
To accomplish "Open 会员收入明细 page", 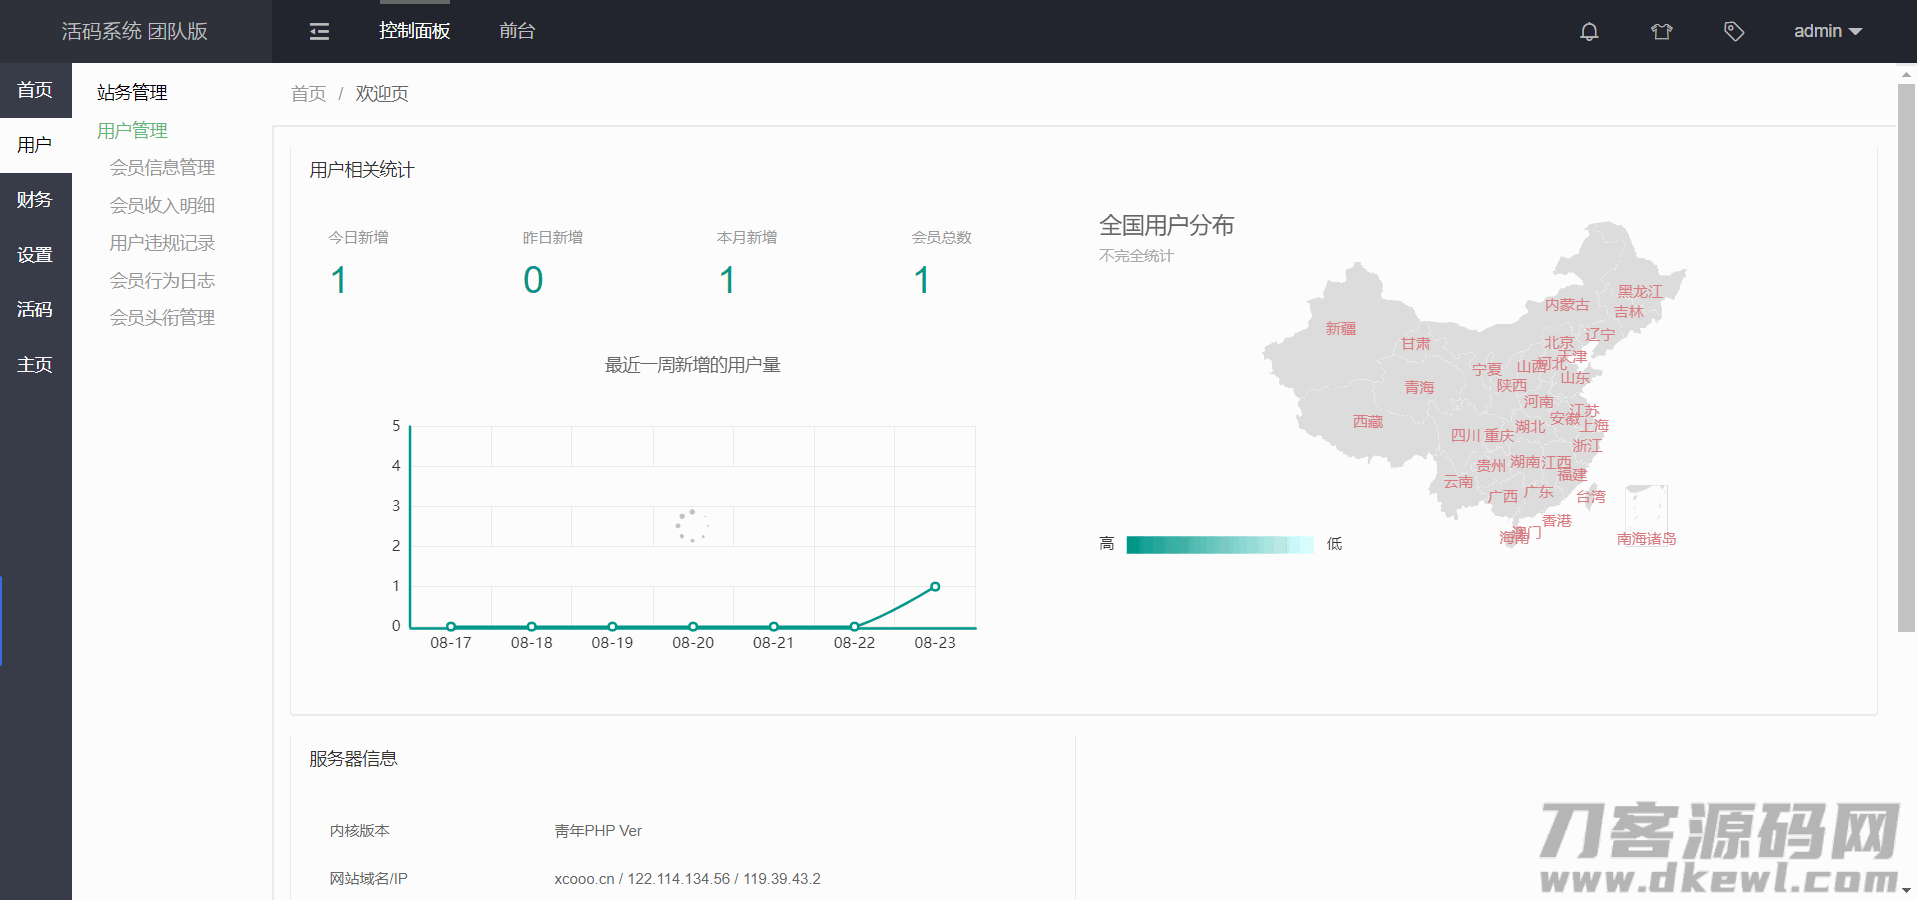I will point(162,206).
